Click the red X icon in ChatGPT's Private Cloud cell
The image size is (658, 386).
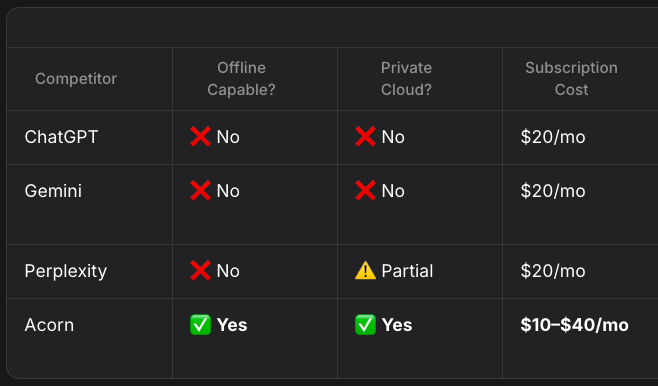pyautogui.click(x=365, y=137)
